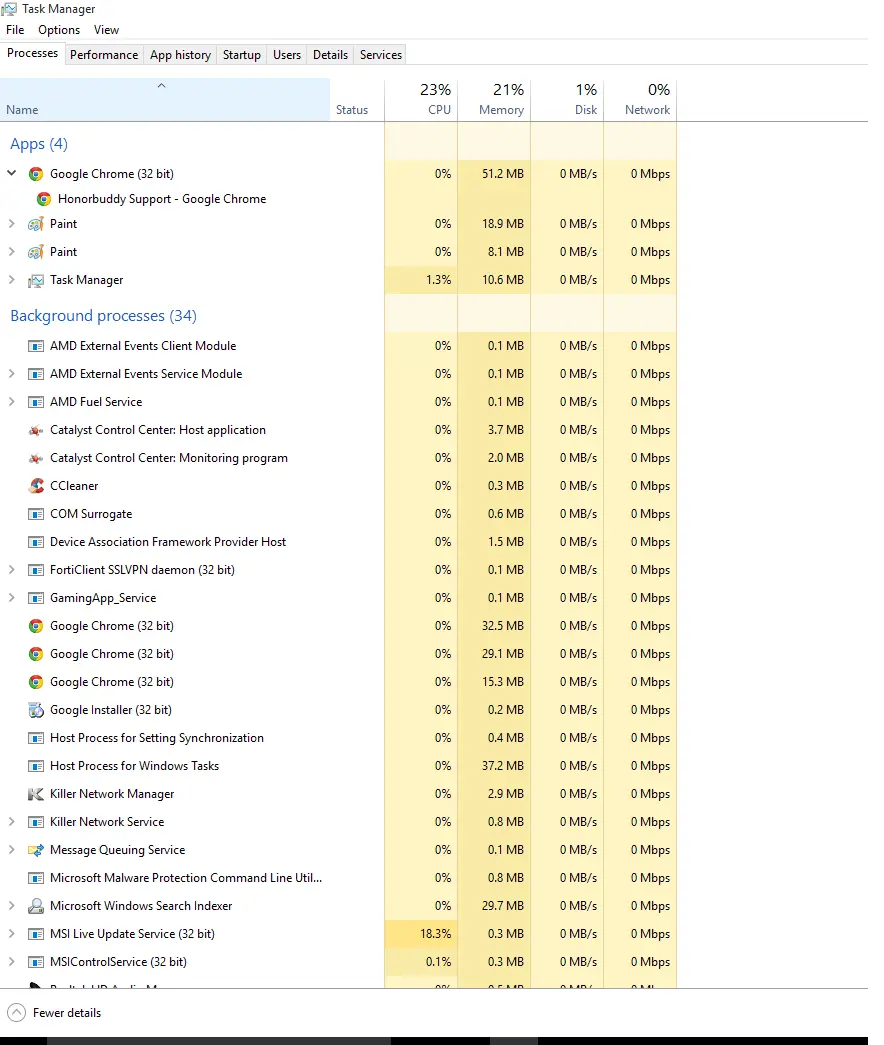Click the Microsoft Windows Search Indexer icon
Screen dimensions: 884x1045
point(36,906)
